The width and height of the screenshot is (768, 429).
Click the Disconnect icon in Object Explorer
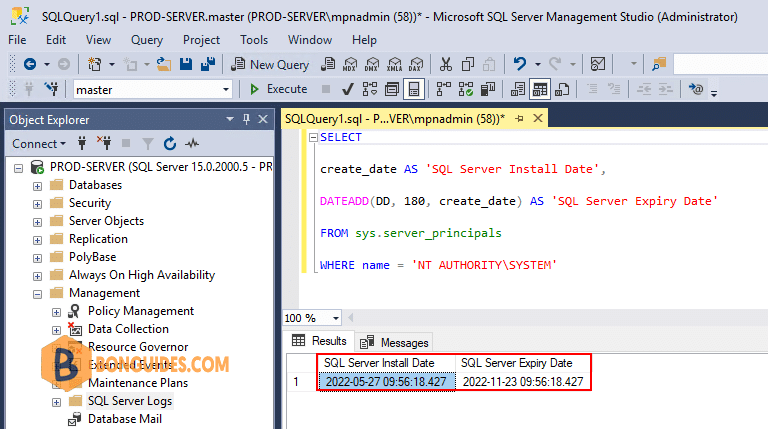coord(104,143)
